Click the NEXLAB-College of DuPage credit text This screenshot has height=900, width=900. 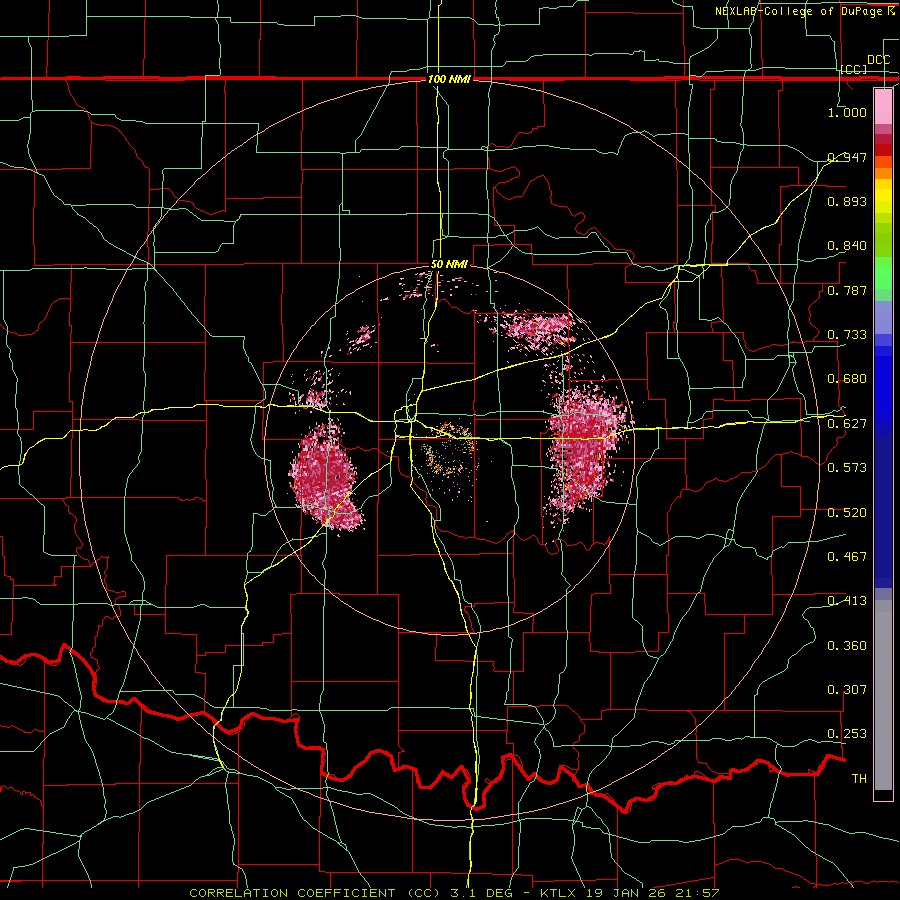(800, 11)
